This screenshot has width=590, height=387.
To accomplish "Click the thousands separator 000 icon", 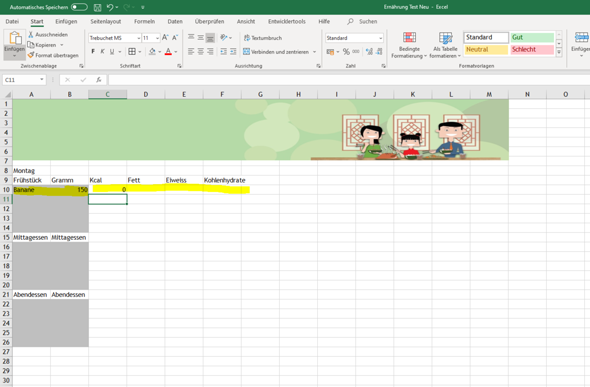I will pos(356,52).
